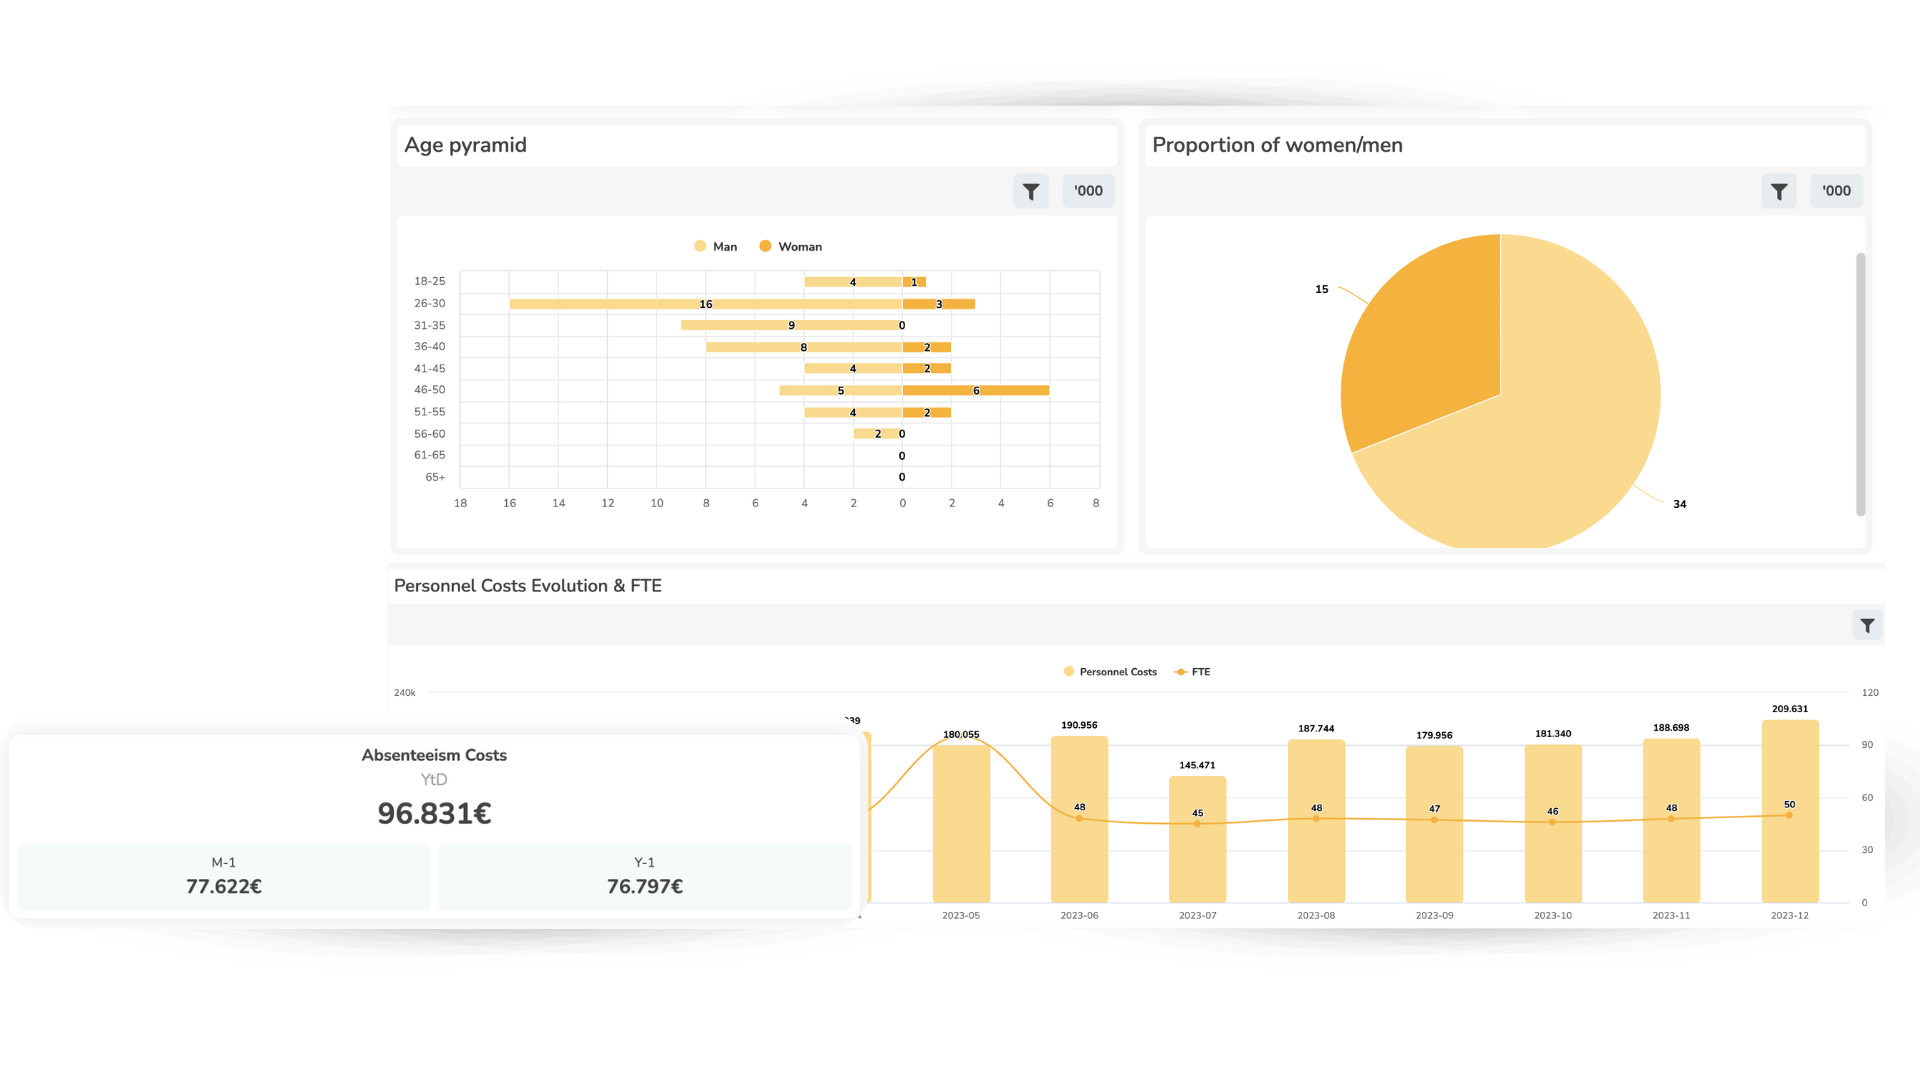Click the Y-1 card showing 76.797€
The height and width of the screenshot is (1080, 1920).
tap(645, 877)
